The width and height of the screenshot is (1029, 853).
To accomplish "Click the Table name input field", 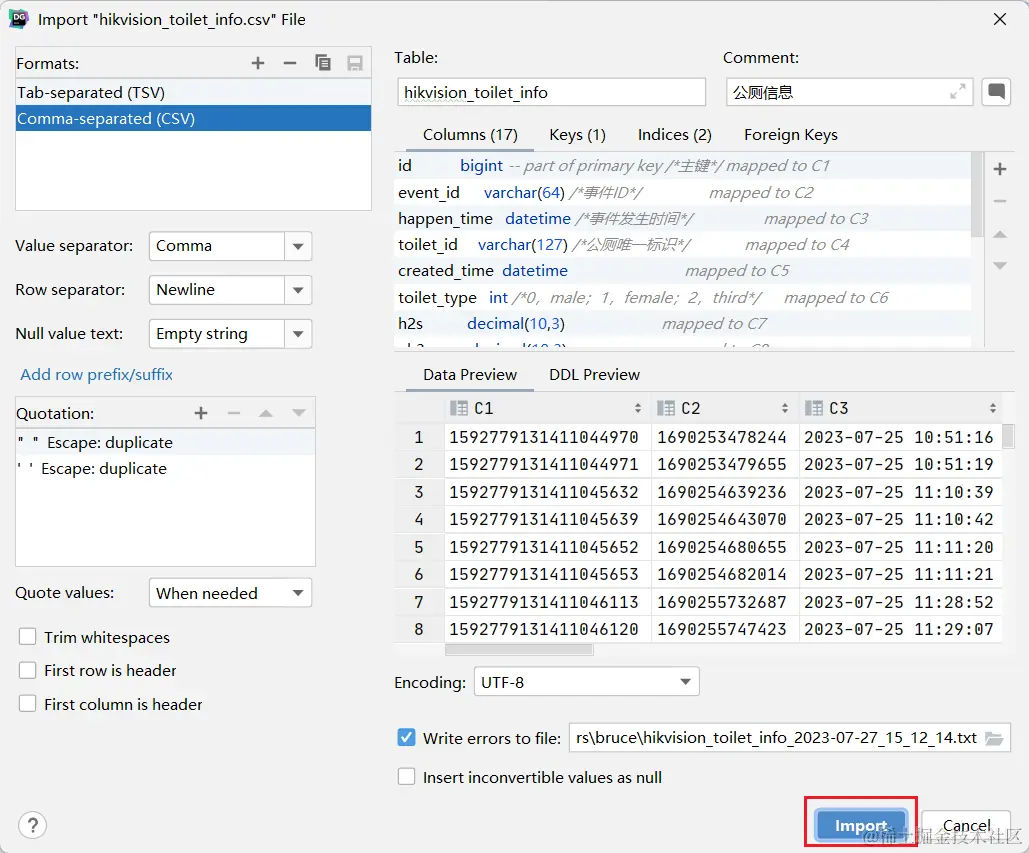I will tap(551, 92).
